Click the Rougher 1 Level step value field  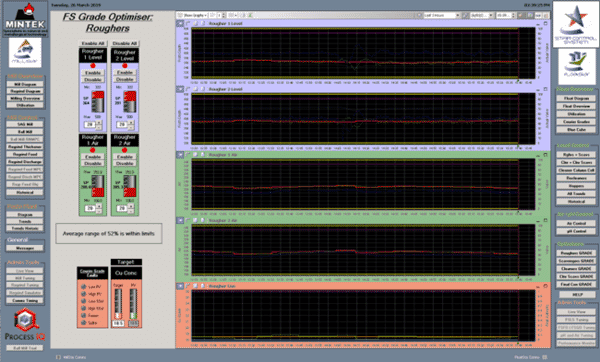tap(90, 124)
